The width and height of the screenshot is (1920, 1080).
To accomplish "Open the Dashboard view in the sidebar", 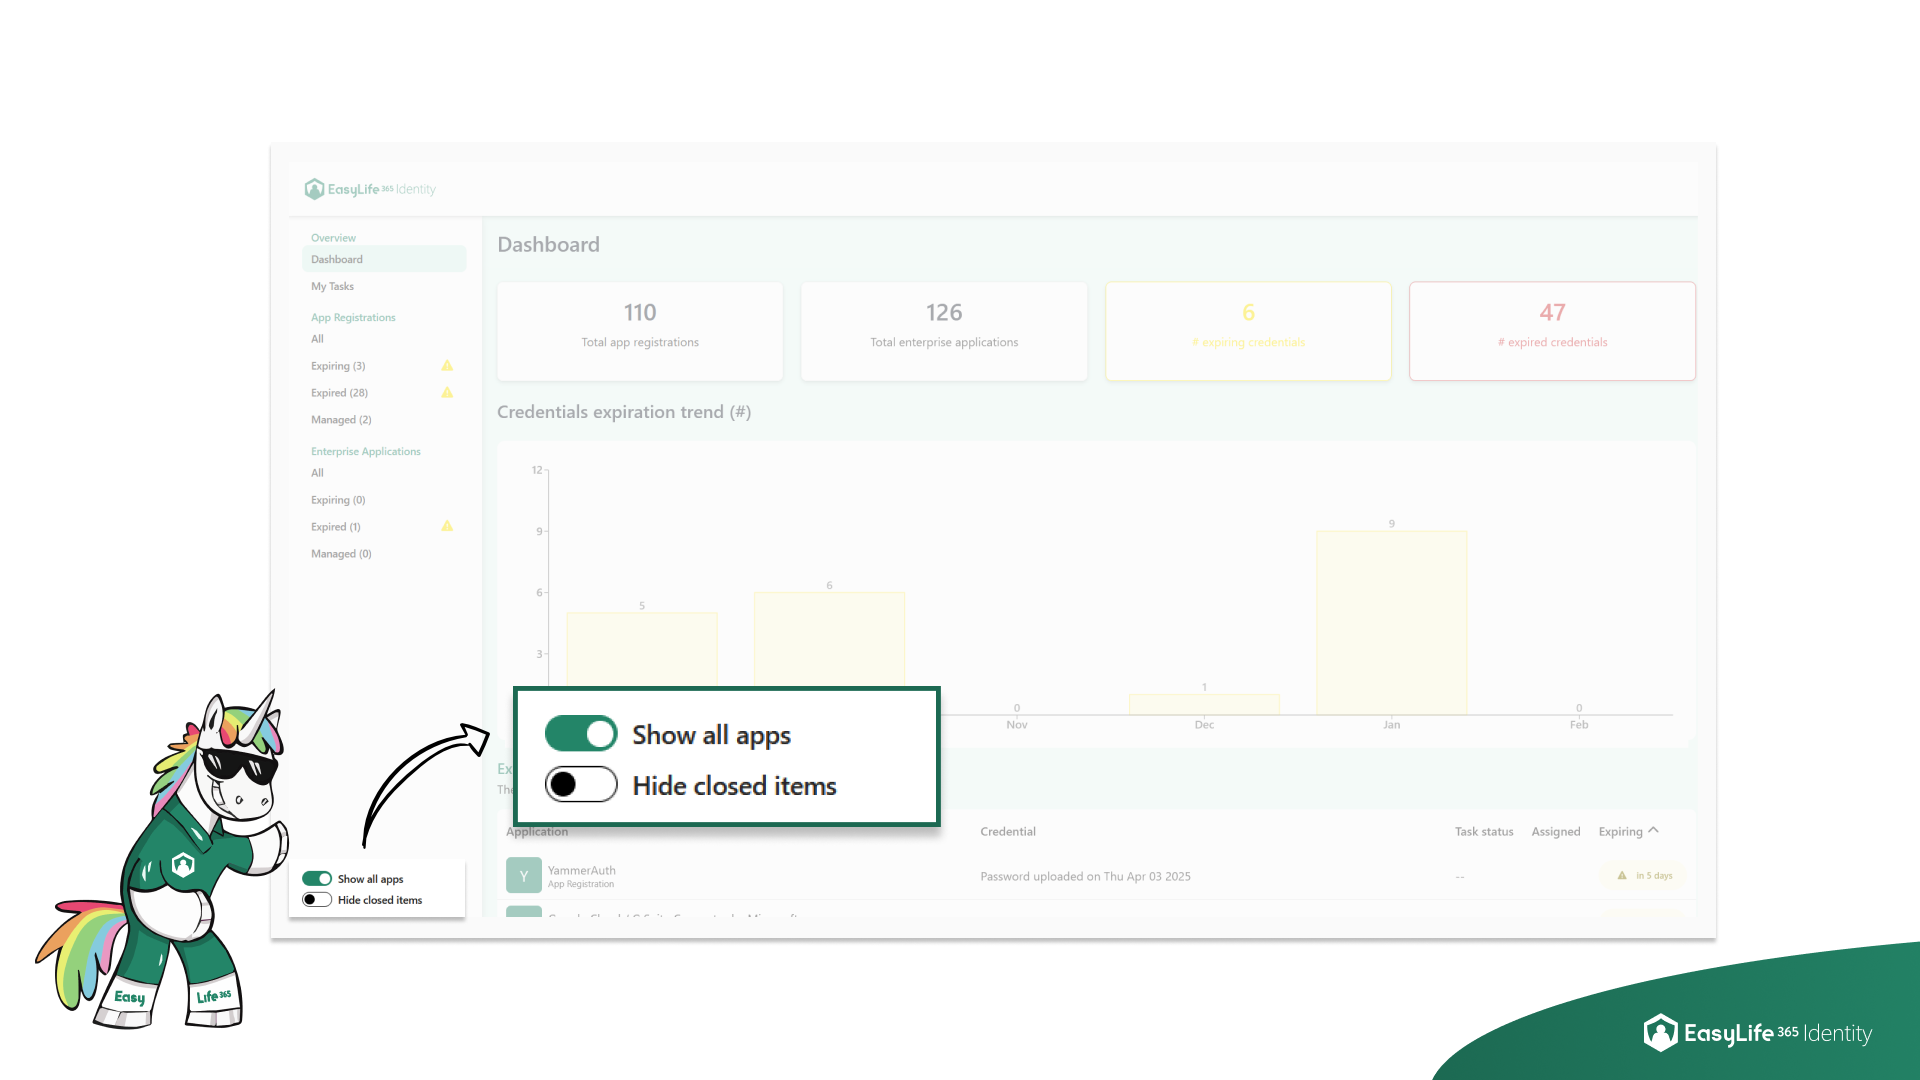I will click(337, 259).
